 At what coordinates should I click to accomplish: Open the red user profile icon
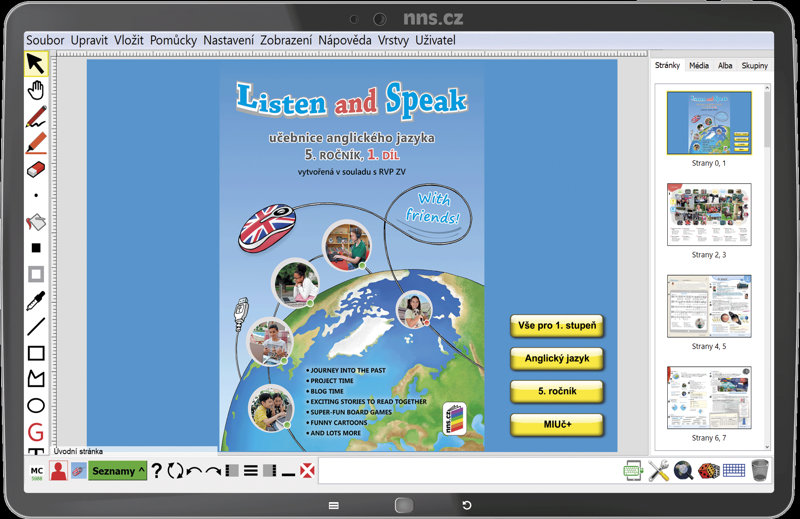(59, 471)
